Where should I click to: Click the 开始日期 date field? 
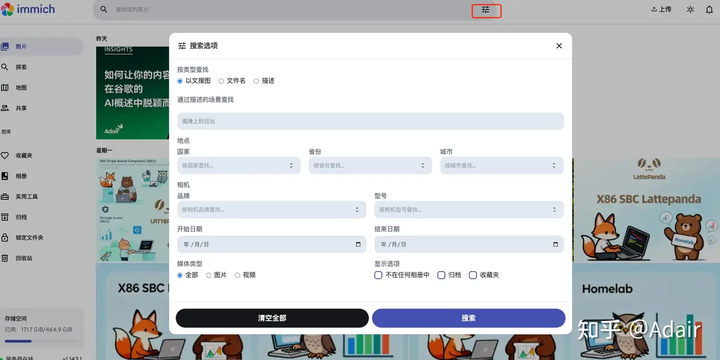(272, 244)
